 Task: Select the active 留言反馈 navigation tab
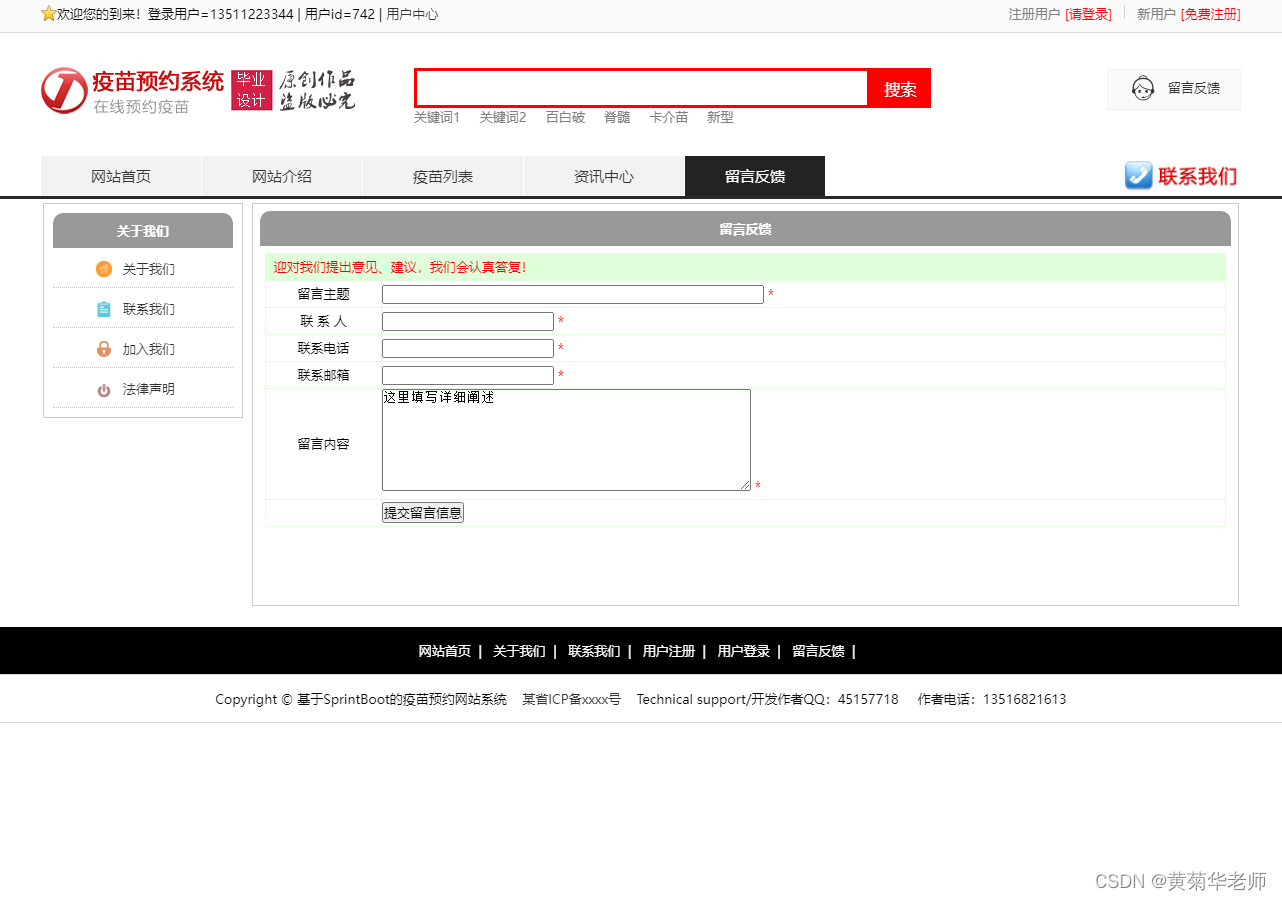click(x=755, y=176)
